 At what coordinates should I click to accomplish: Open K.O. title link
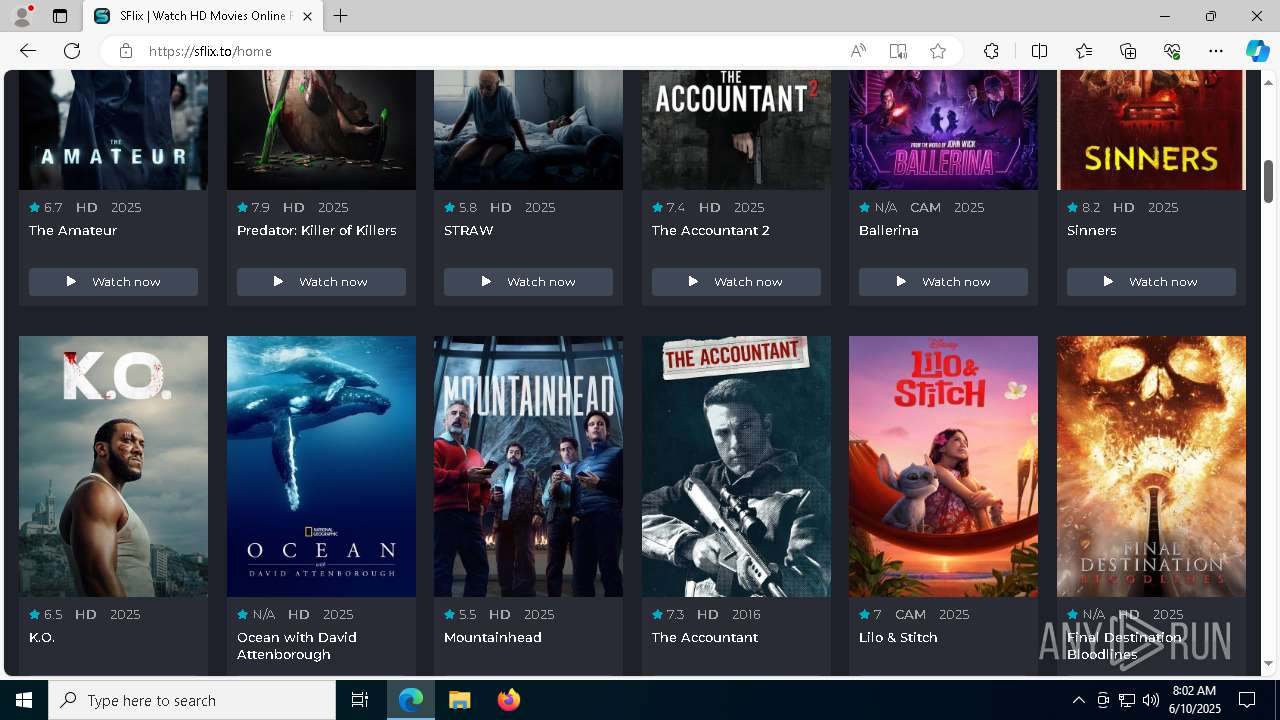pyautogui.click(x=42, y=637)
